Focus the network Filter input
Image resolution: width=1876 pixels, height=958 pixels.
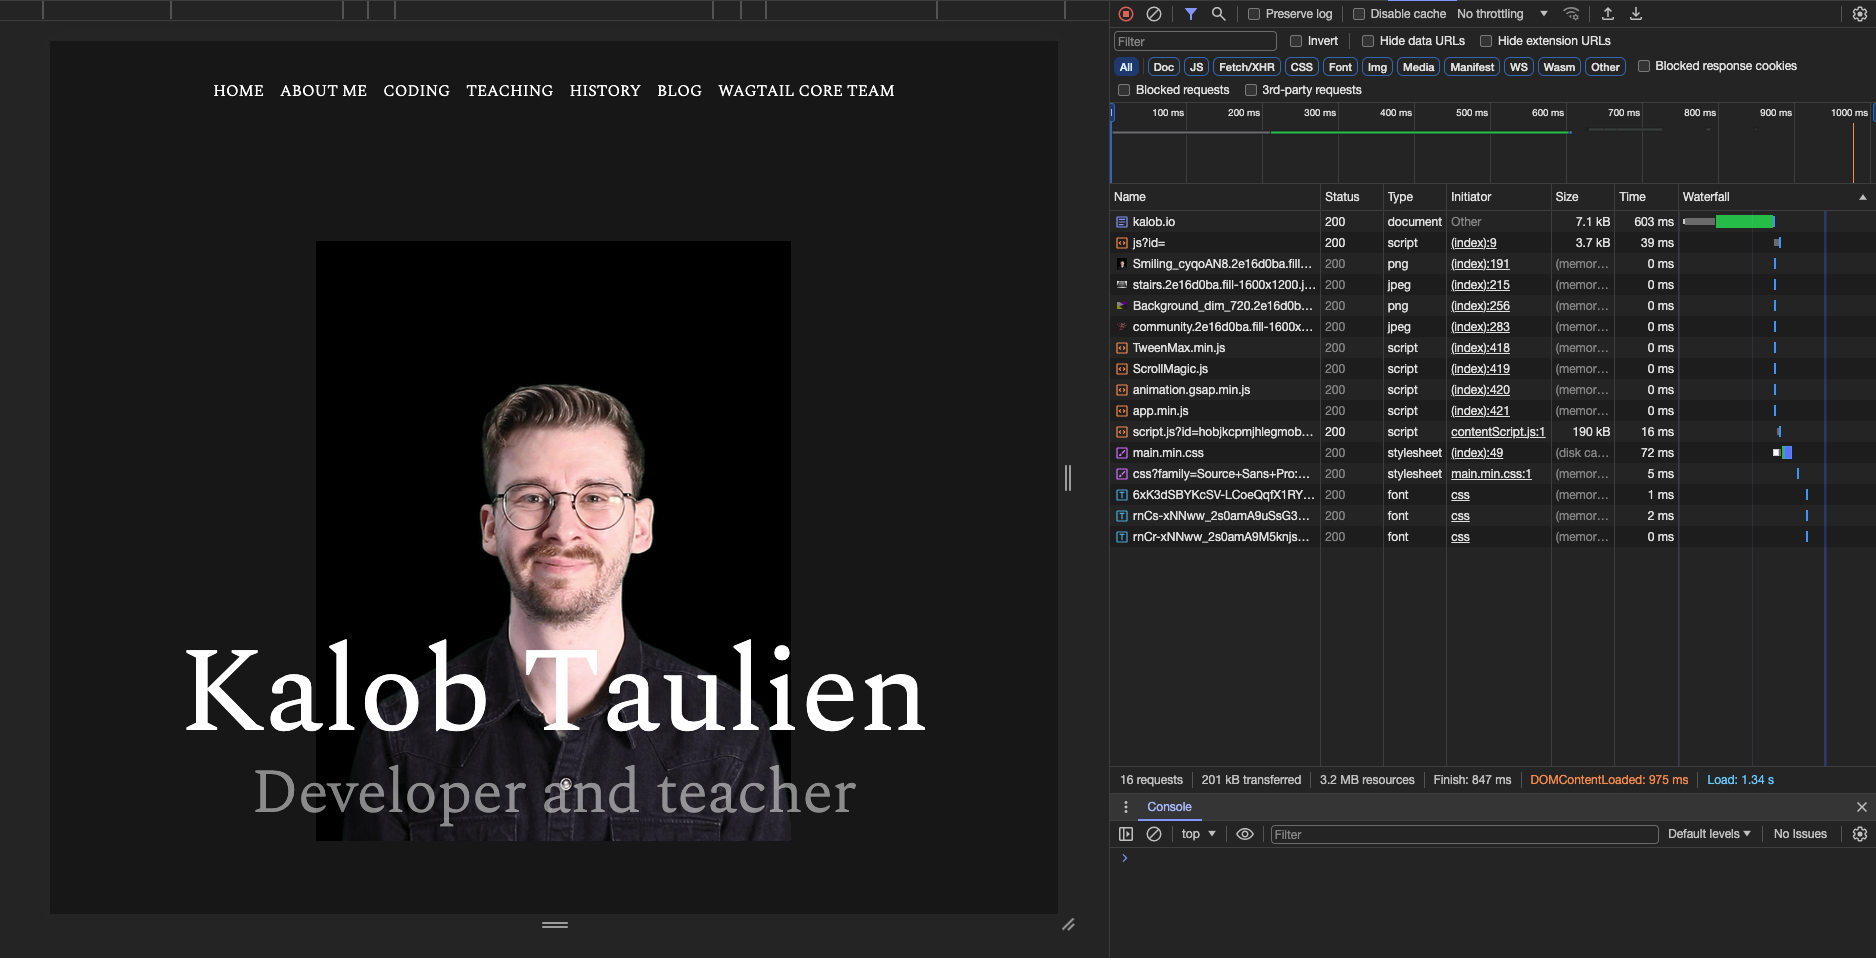1195,41
